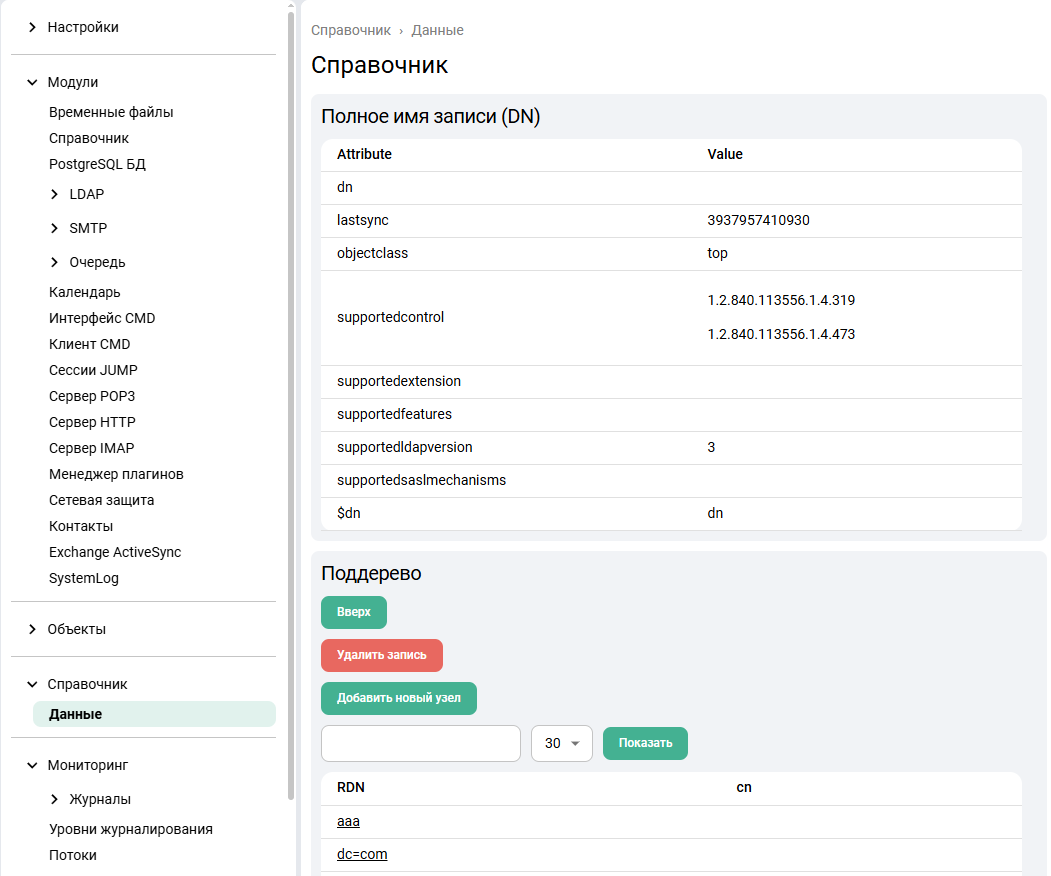Viewport: 1051px width, 876px height.
Task: Expand the Настройки section chevron
Action: (x=32, y=27)
